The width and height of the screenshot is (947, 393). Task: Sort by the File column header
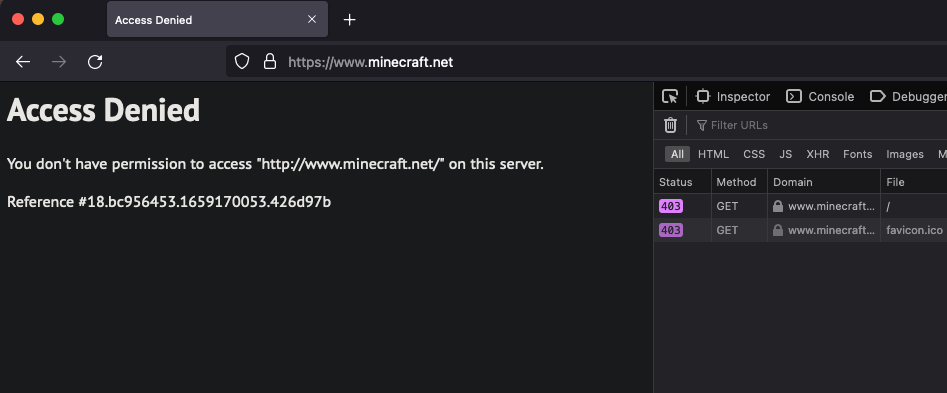(x=913, y=182)
